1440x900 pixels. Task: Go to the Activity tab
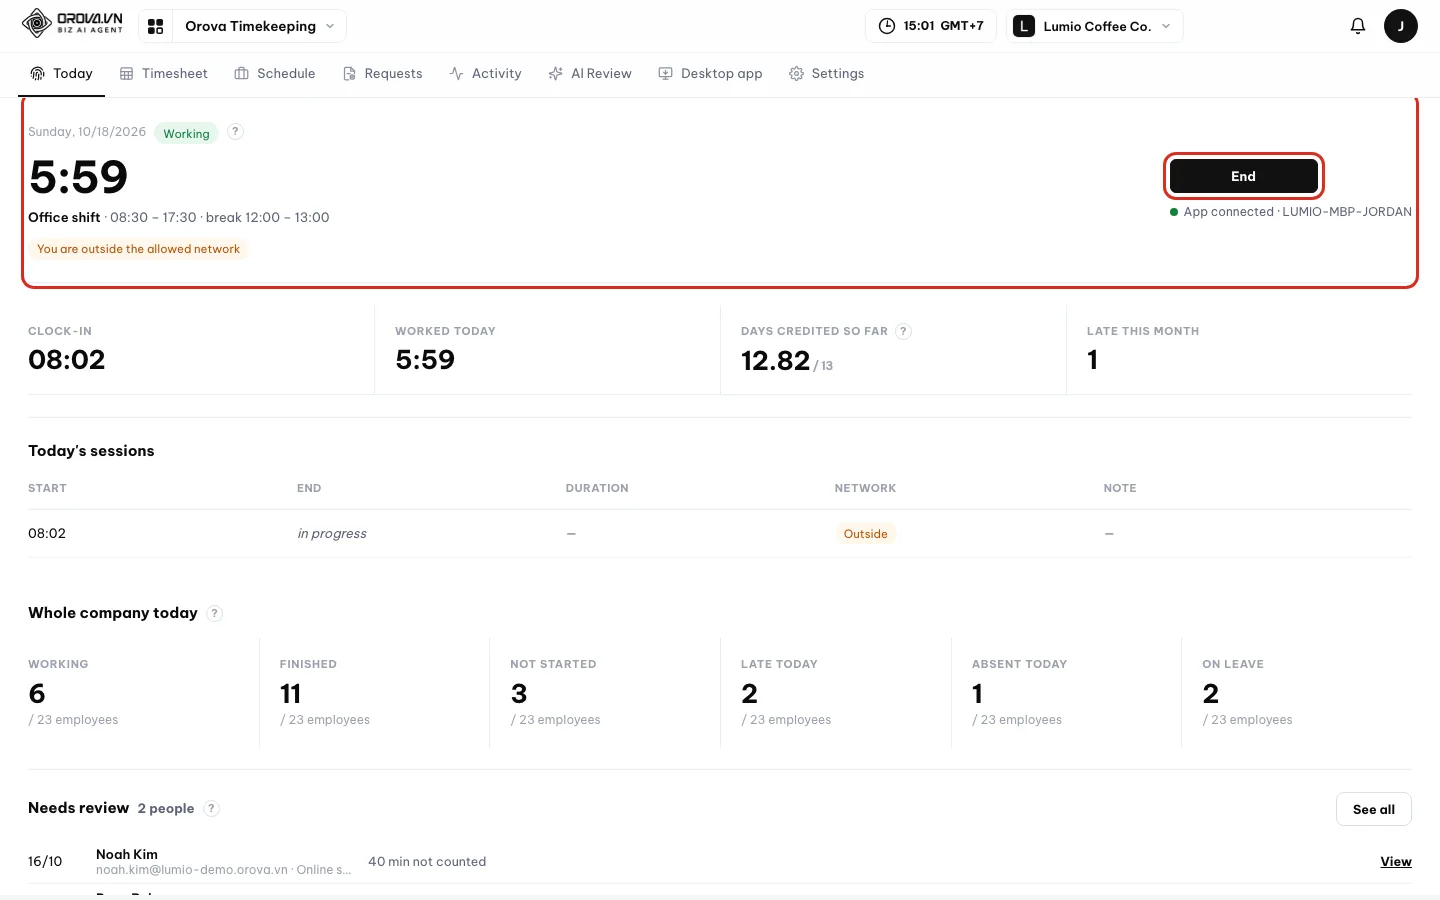[486, 73]
